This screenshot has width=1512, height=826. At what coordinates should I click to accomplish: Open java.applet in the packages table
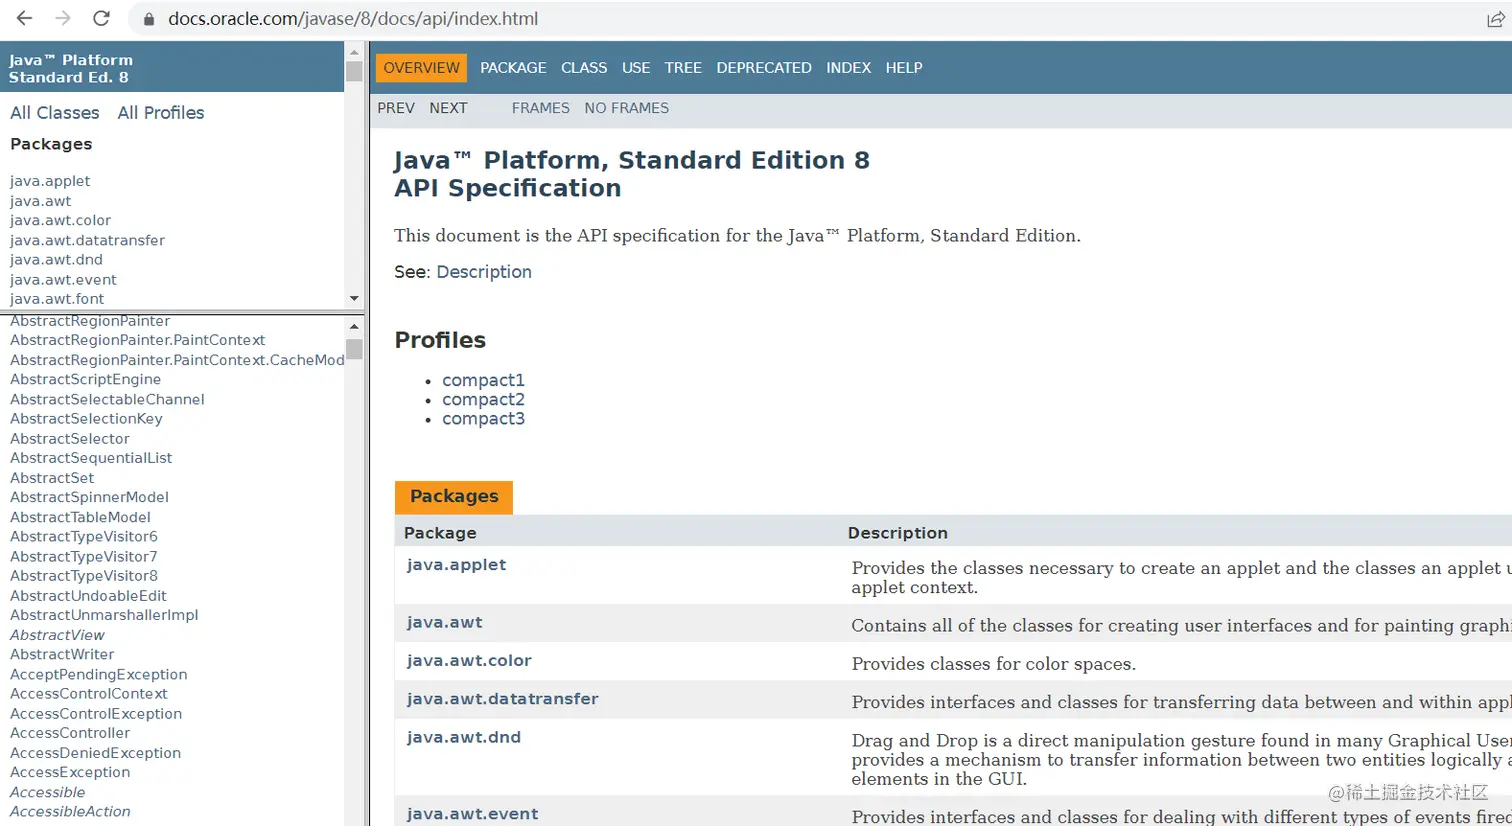[x=456, y=565]
